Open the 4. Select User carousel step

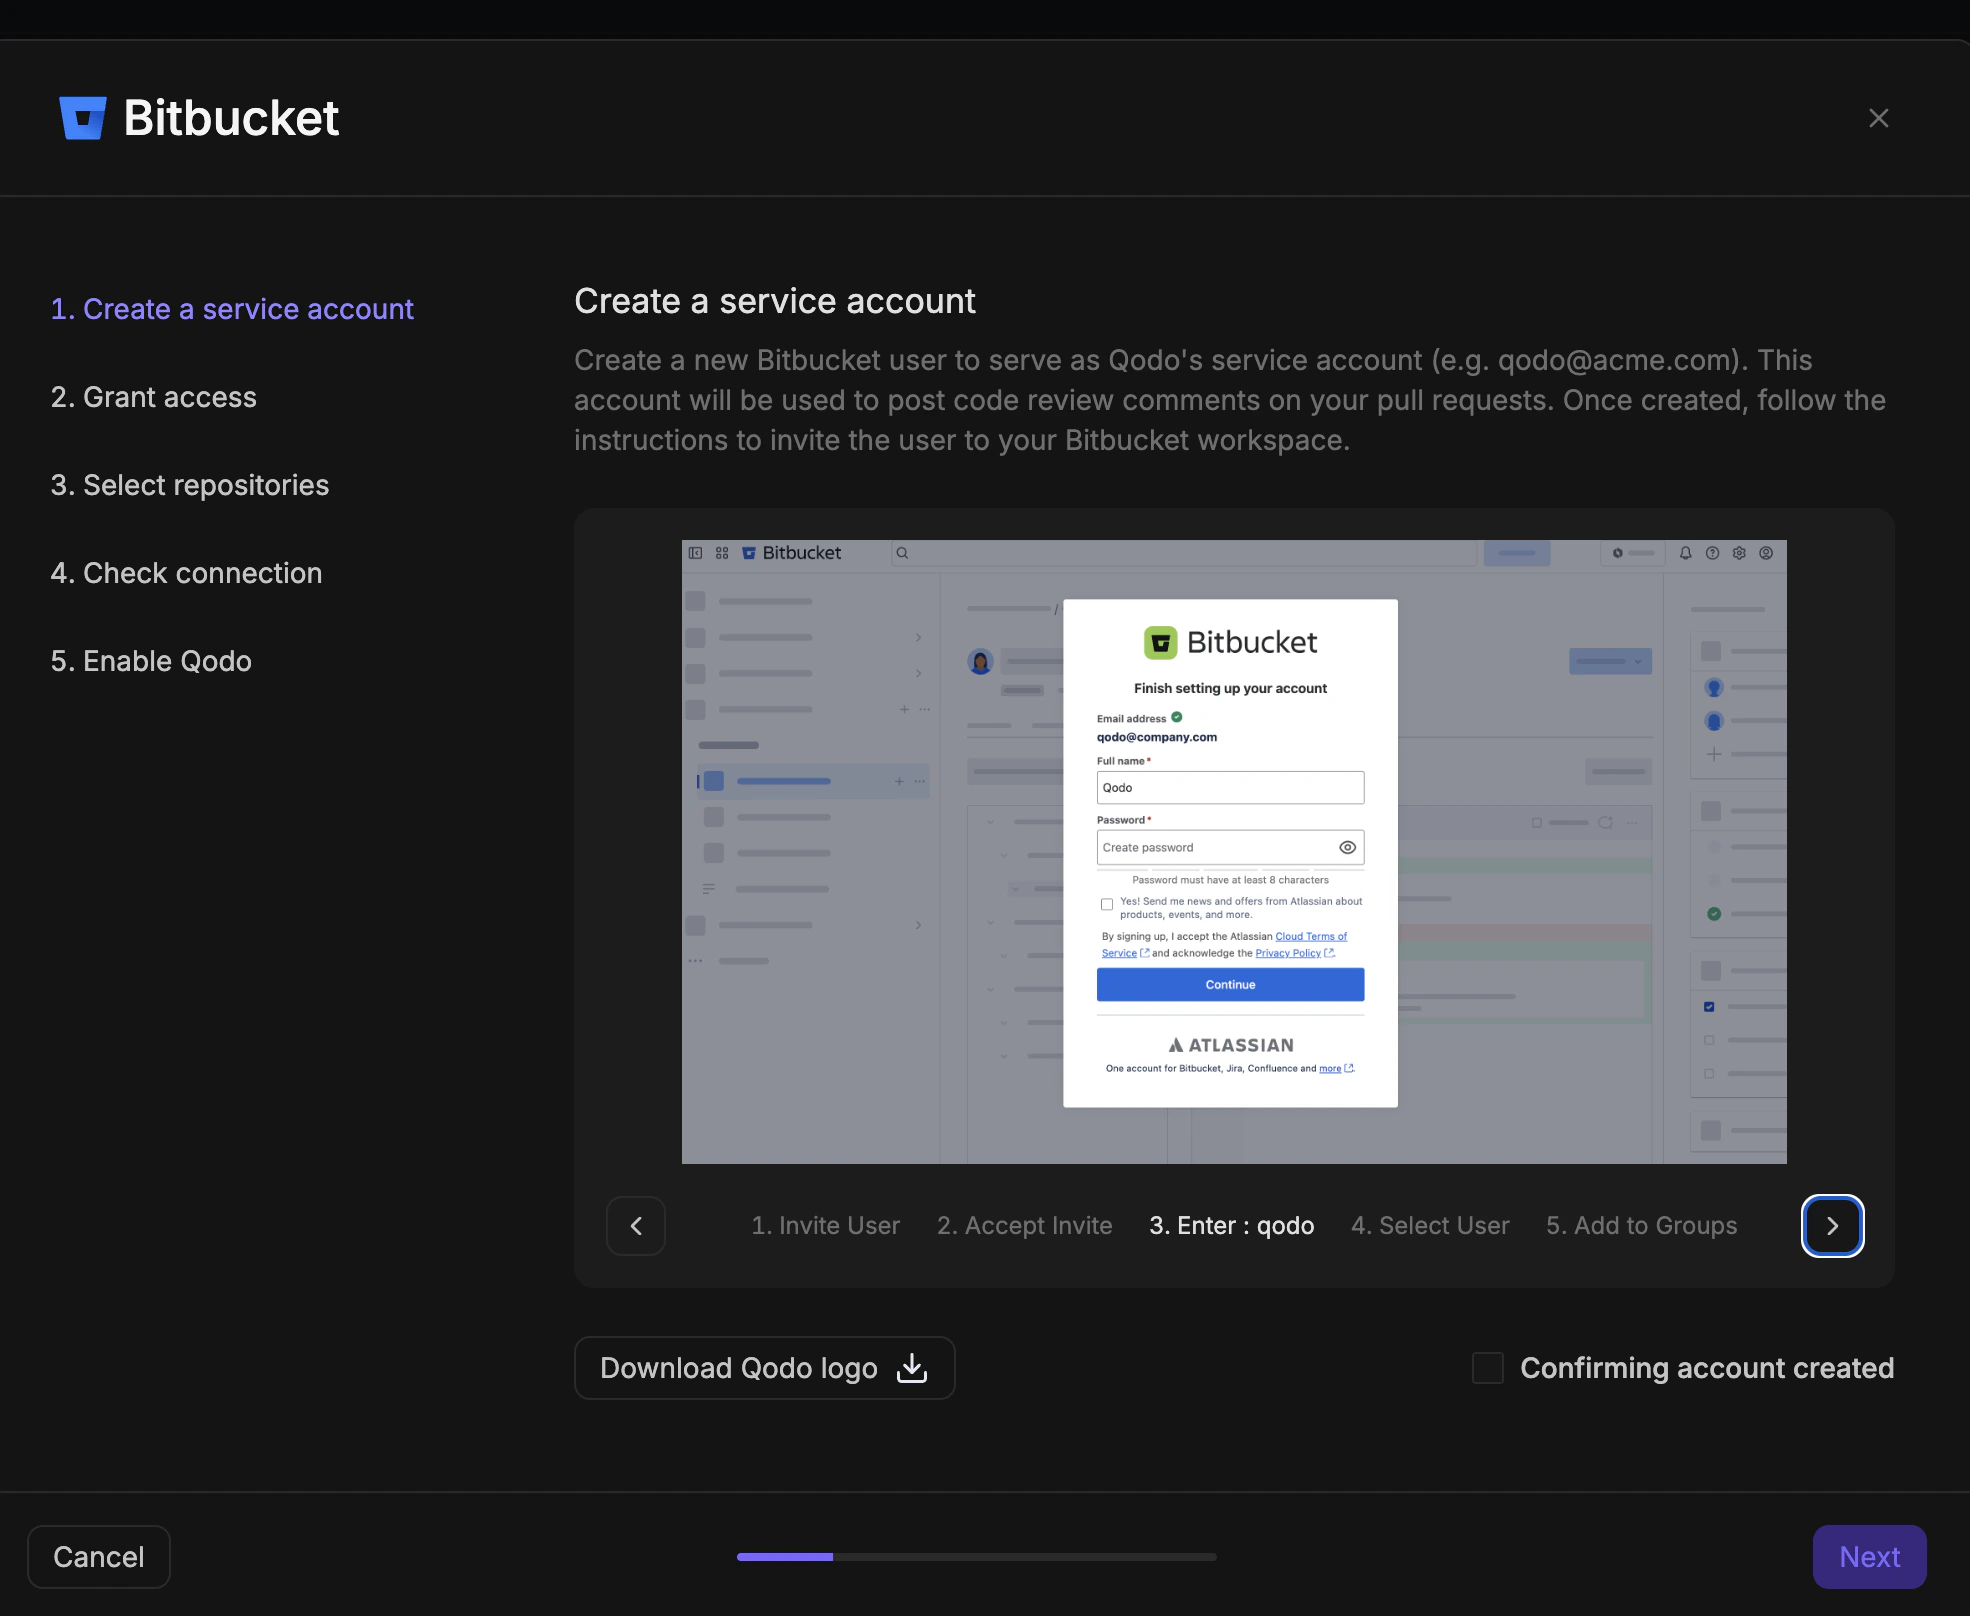coord(1430,1225)
